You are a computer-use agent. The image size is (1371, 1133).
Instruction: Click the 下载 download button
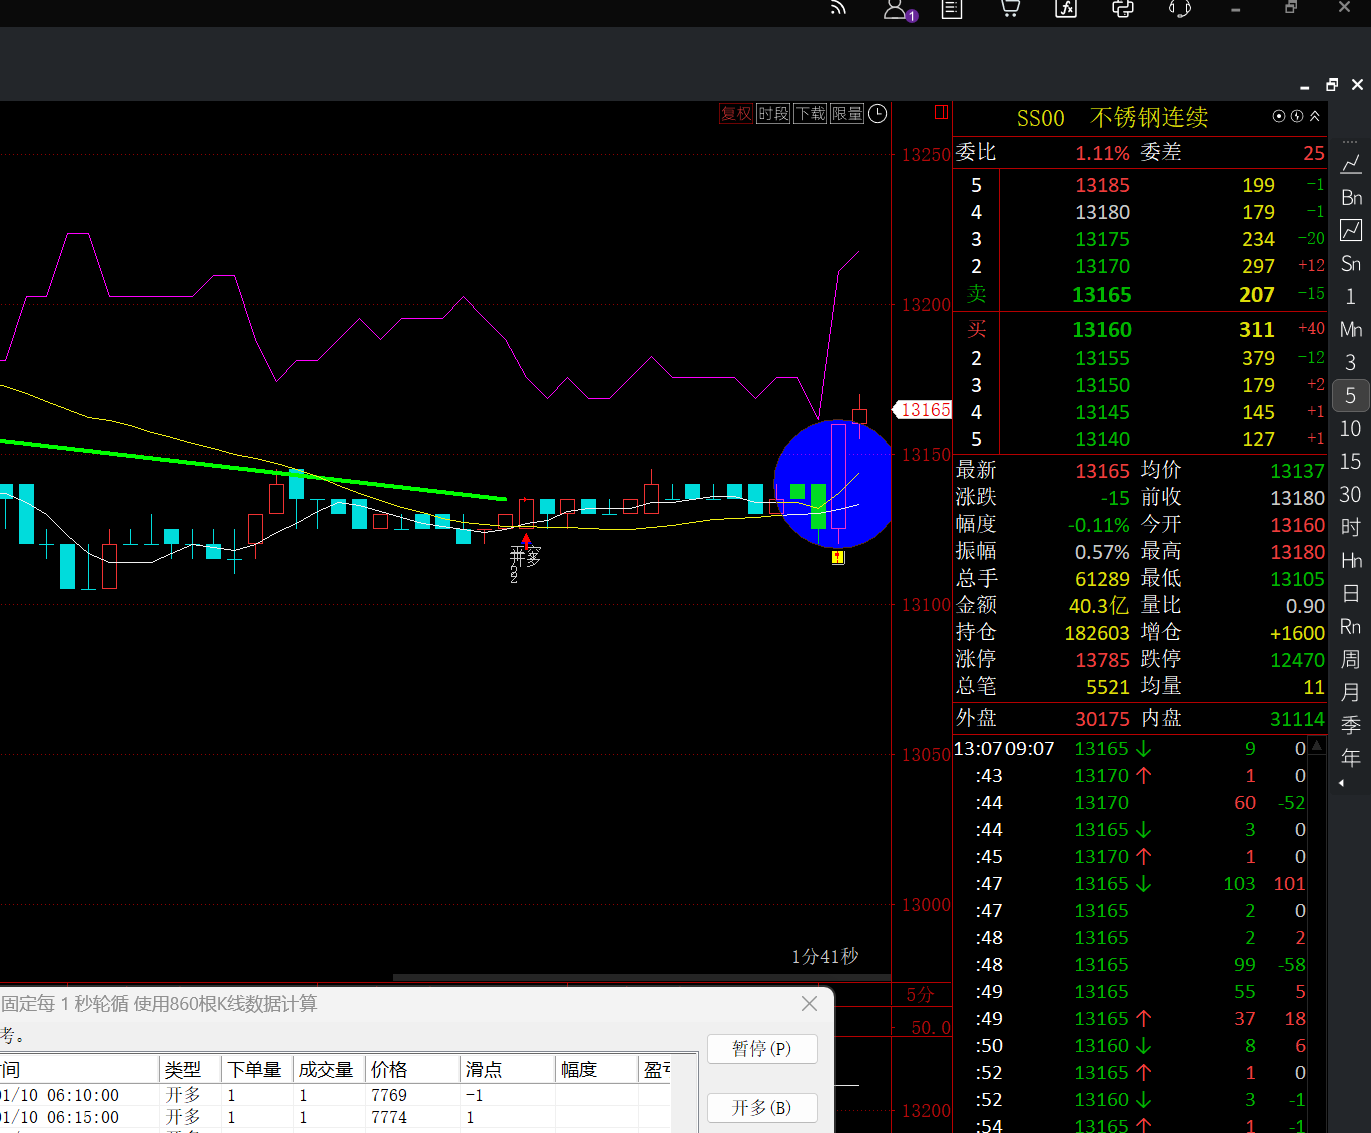pos(810,114)
